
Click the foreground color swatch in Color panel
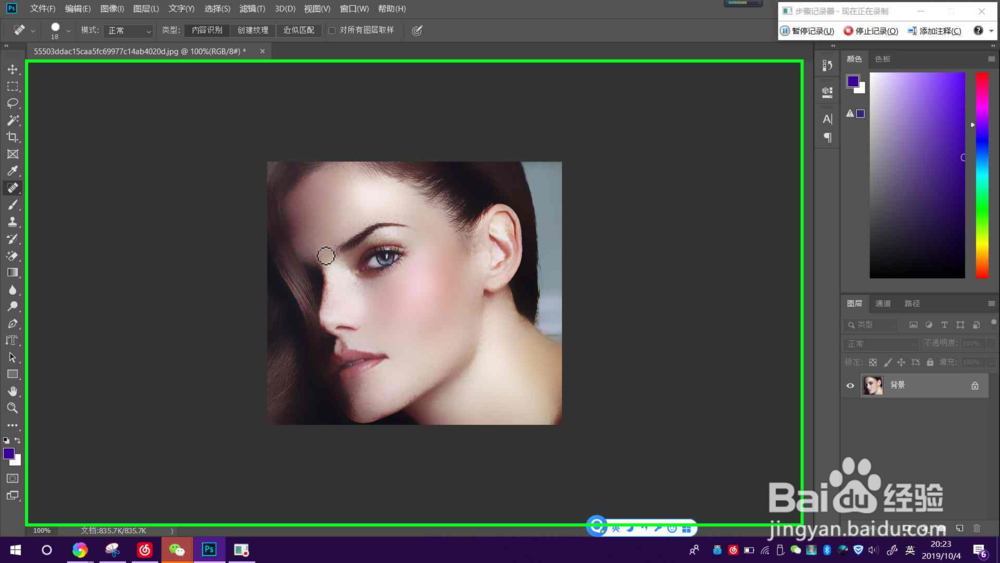(x=853, y=81)
